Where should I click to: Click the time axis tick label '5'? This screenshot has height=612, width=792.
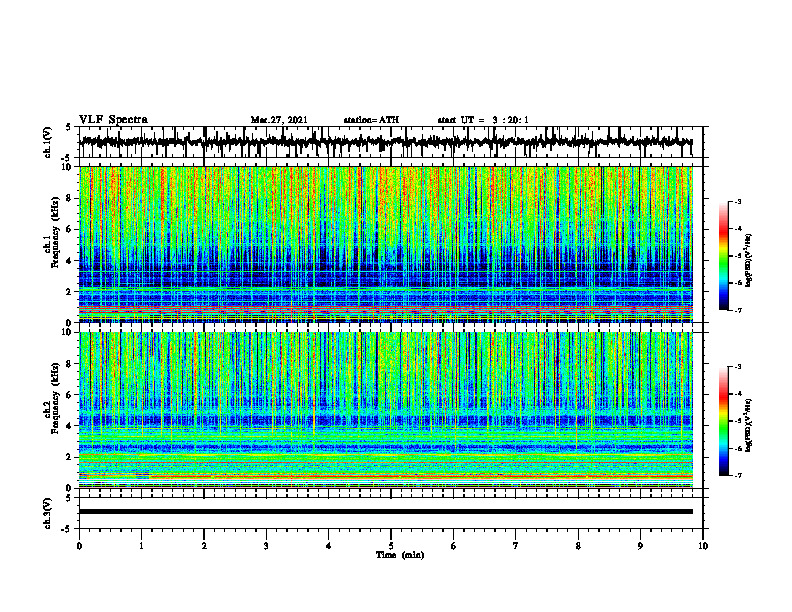pyautogui.click(x=391, y=546)
